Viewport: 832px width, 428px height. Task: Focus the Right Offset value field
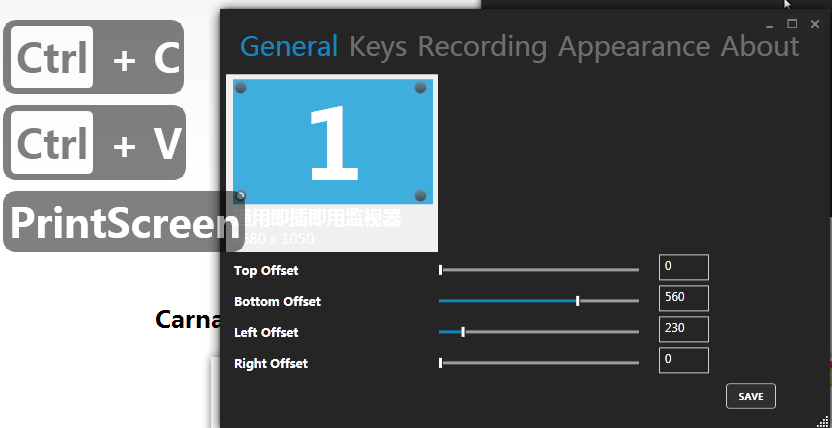[x=683, y=360]
